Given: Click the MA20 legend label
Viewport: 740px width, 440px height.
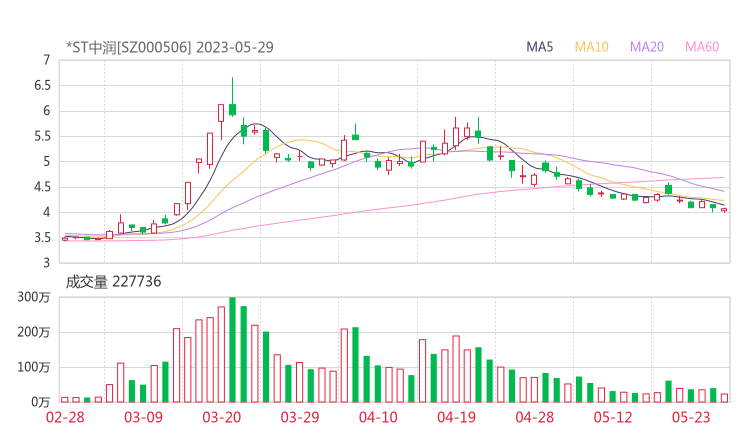Looking at the screenshot, I should click(x=647, y=47).
